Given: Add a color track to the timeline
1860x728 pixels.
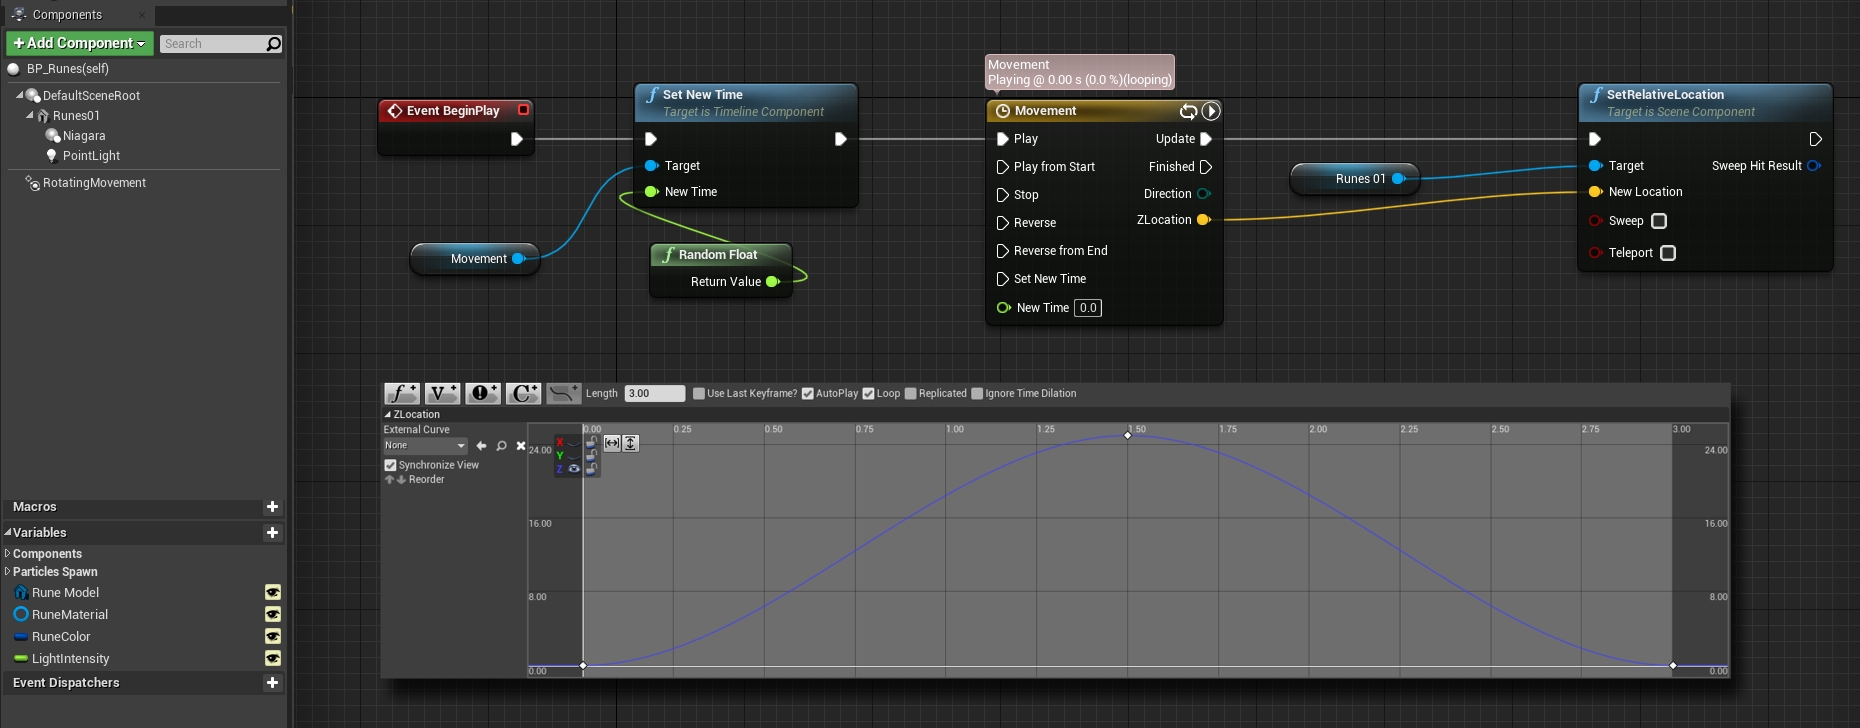Looking at the screenshot, I should [523, 393].
